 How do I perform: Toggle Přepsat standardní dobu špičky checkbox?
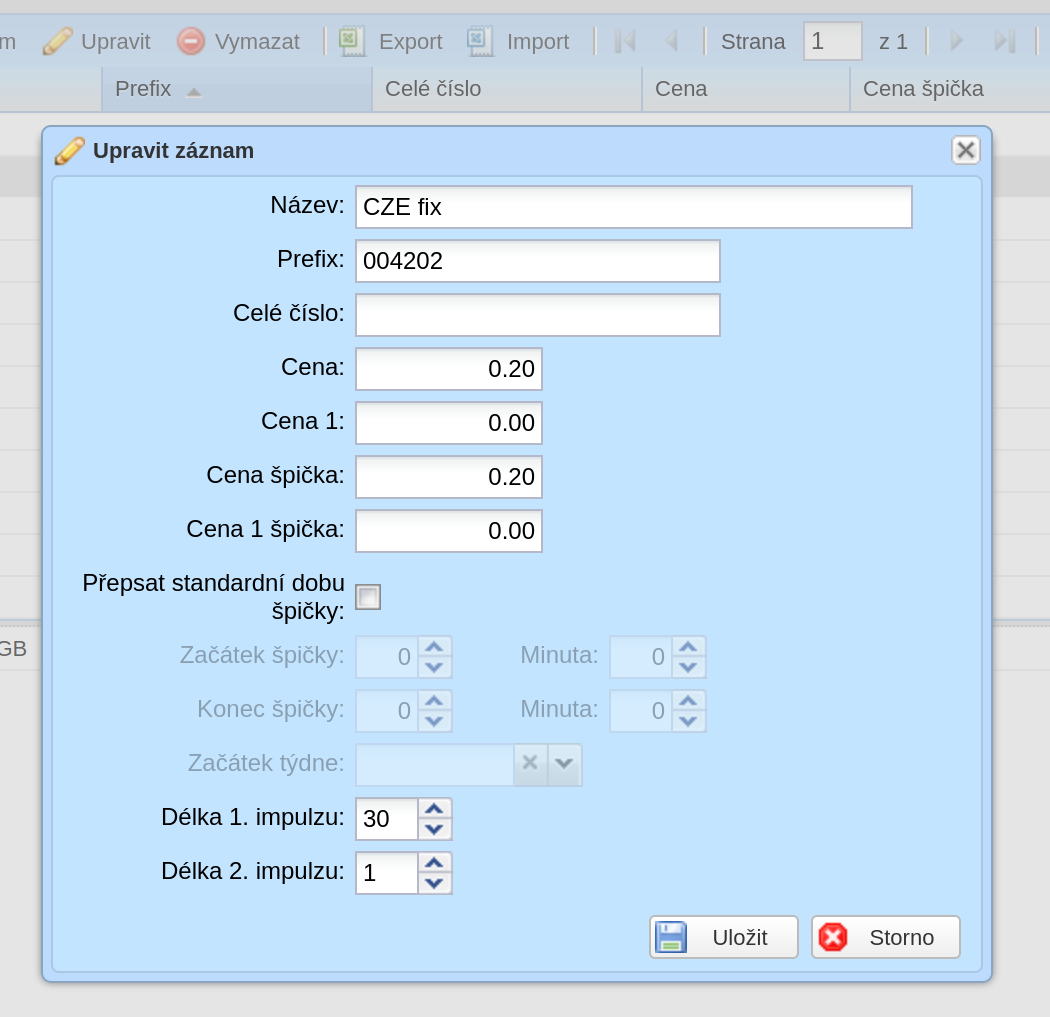tap(368, 597)
